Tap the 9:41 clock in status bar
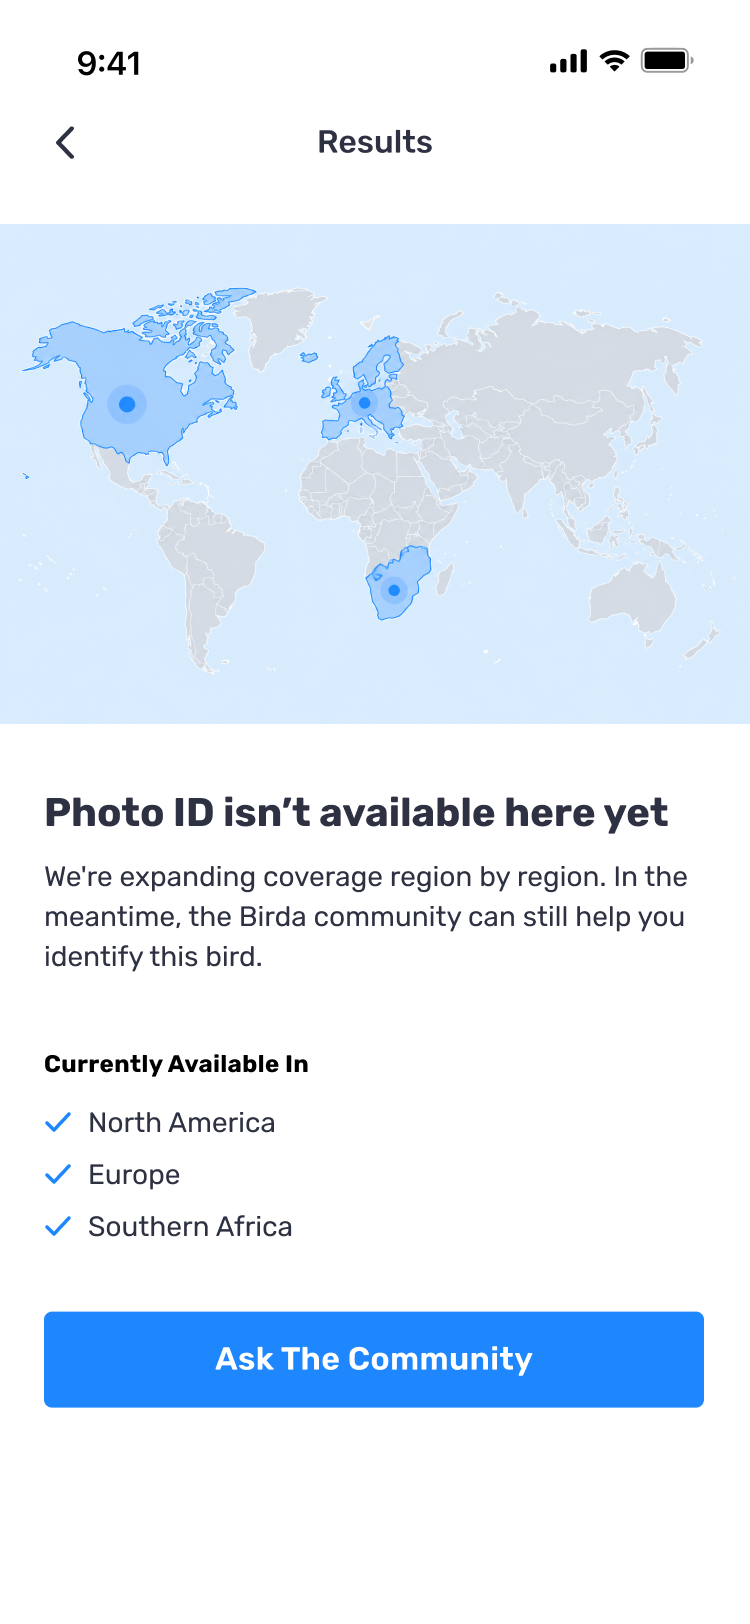This screenshot has width=750, height=1624. (x=109, y=63)
